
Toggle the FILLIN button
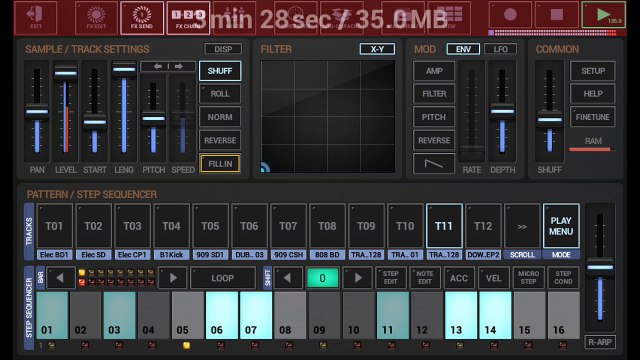(x=220, y=164)
